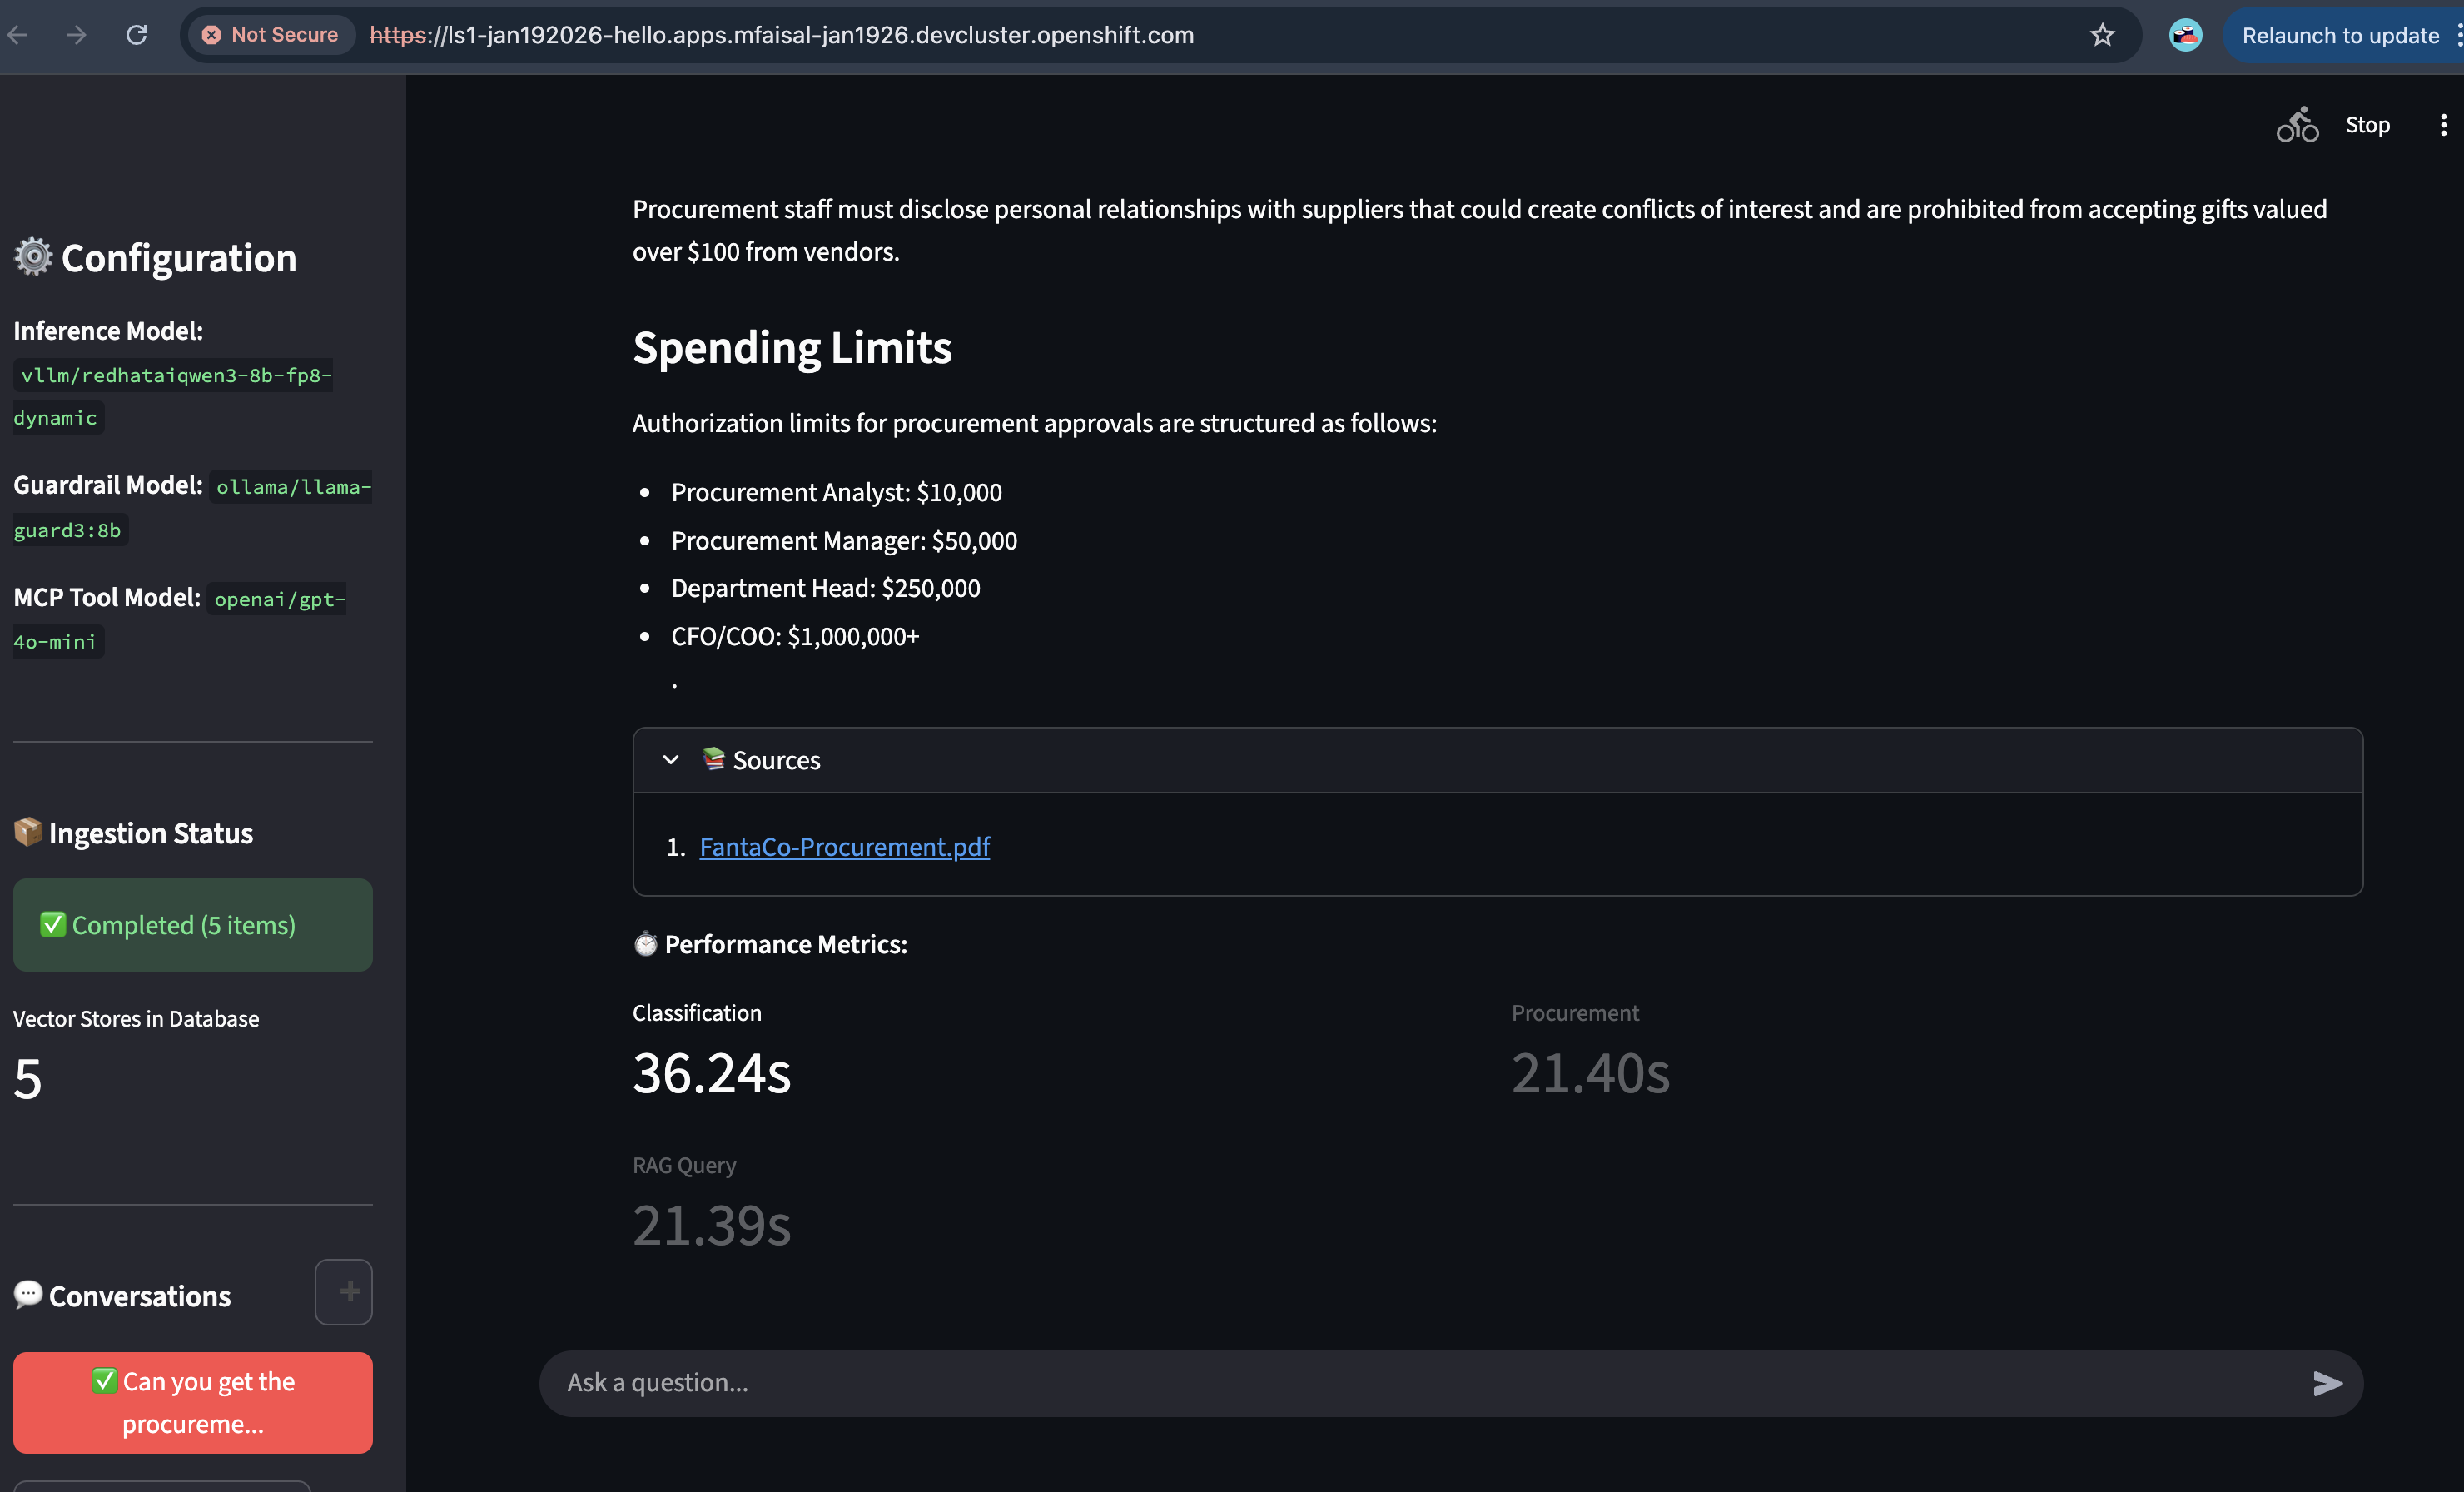Click the browser address bar URL
This screenshot has width=2464, height=1492.
[782, 35]
